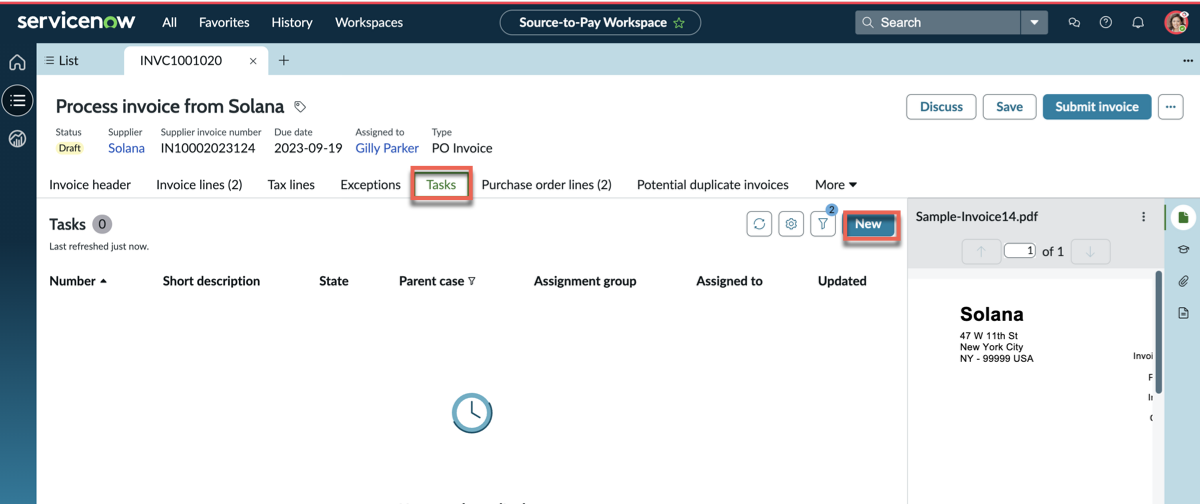Open more actions ellipsis next to Submit invoice
The image size is (1200, 504).
[1171, 107]
